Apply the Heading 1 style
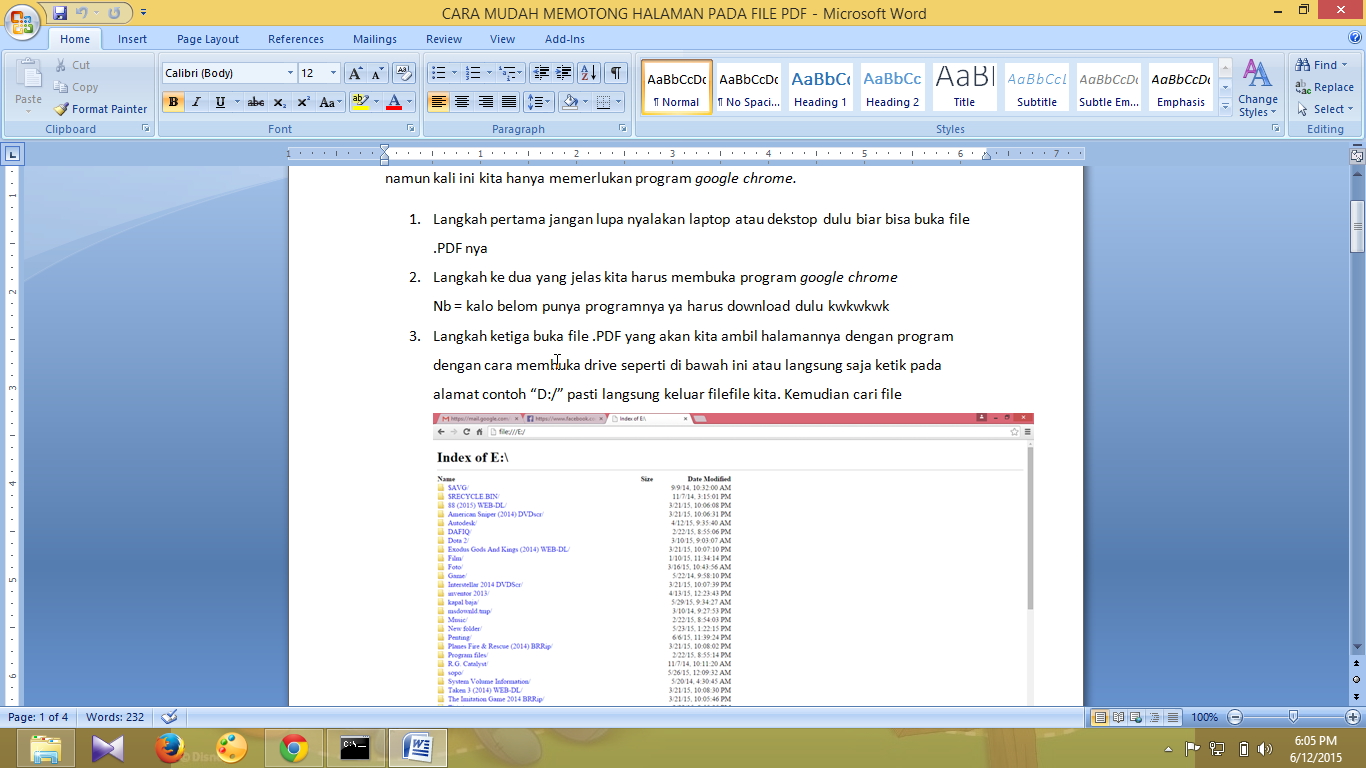Screen dimensions: 1366x768 [x=821, y=87]
